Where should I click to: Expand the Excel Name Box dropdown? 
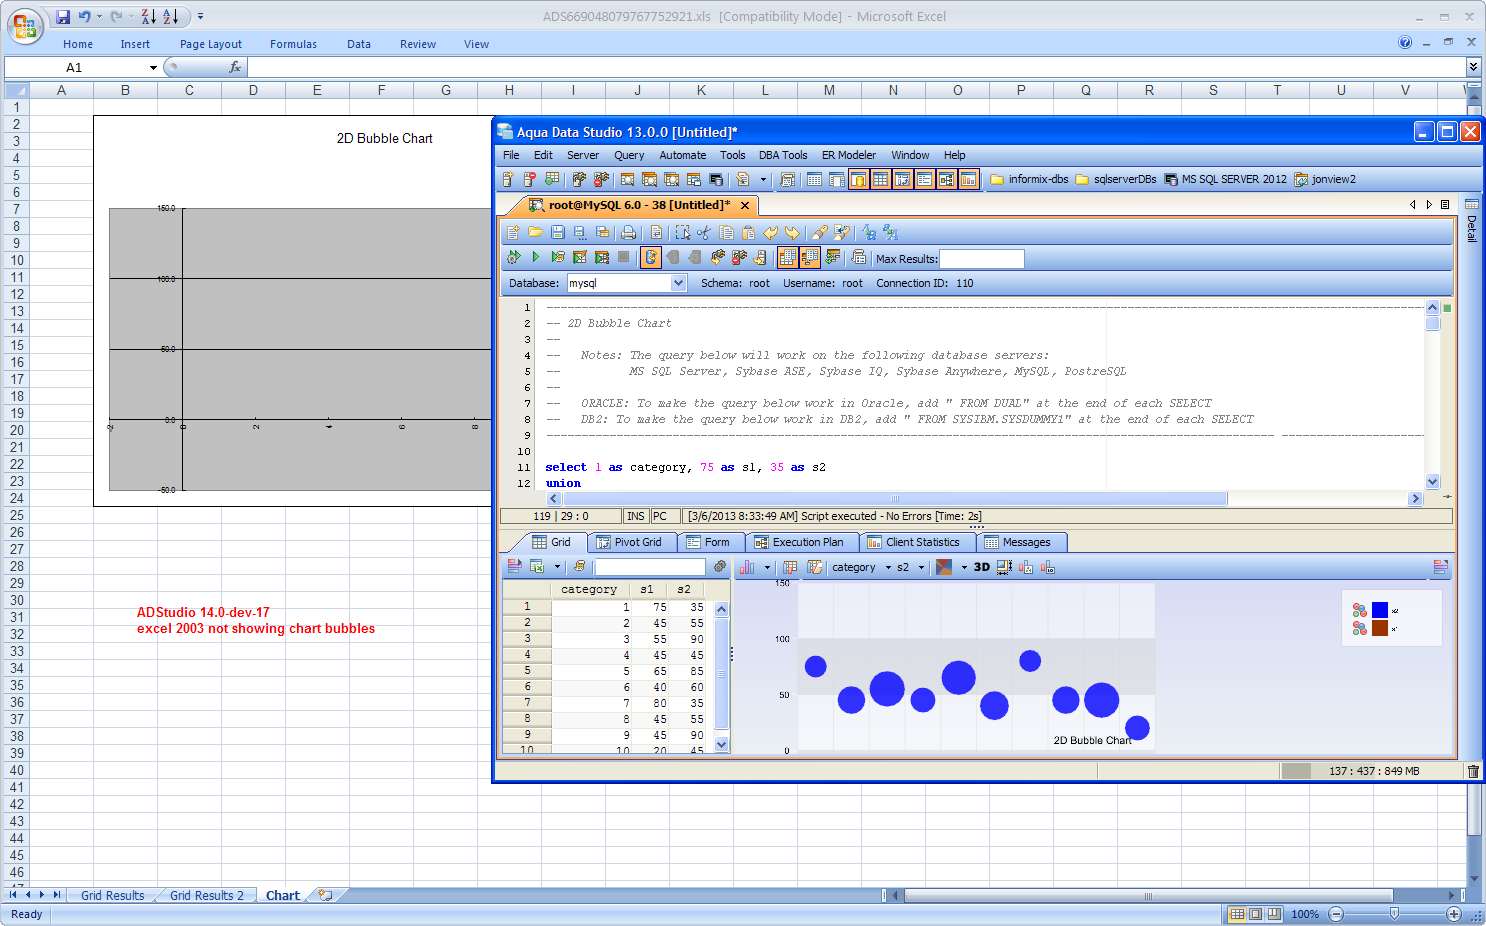[153, 68]
